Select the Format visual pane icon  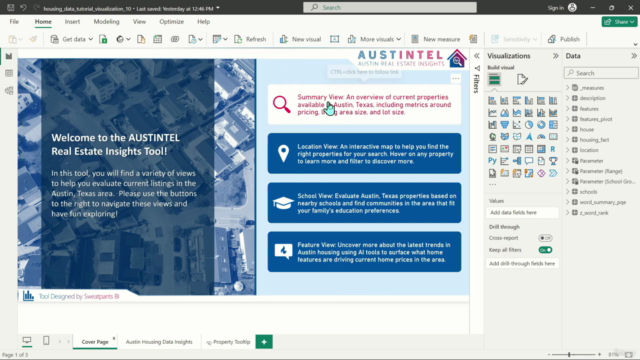(522, 79)
